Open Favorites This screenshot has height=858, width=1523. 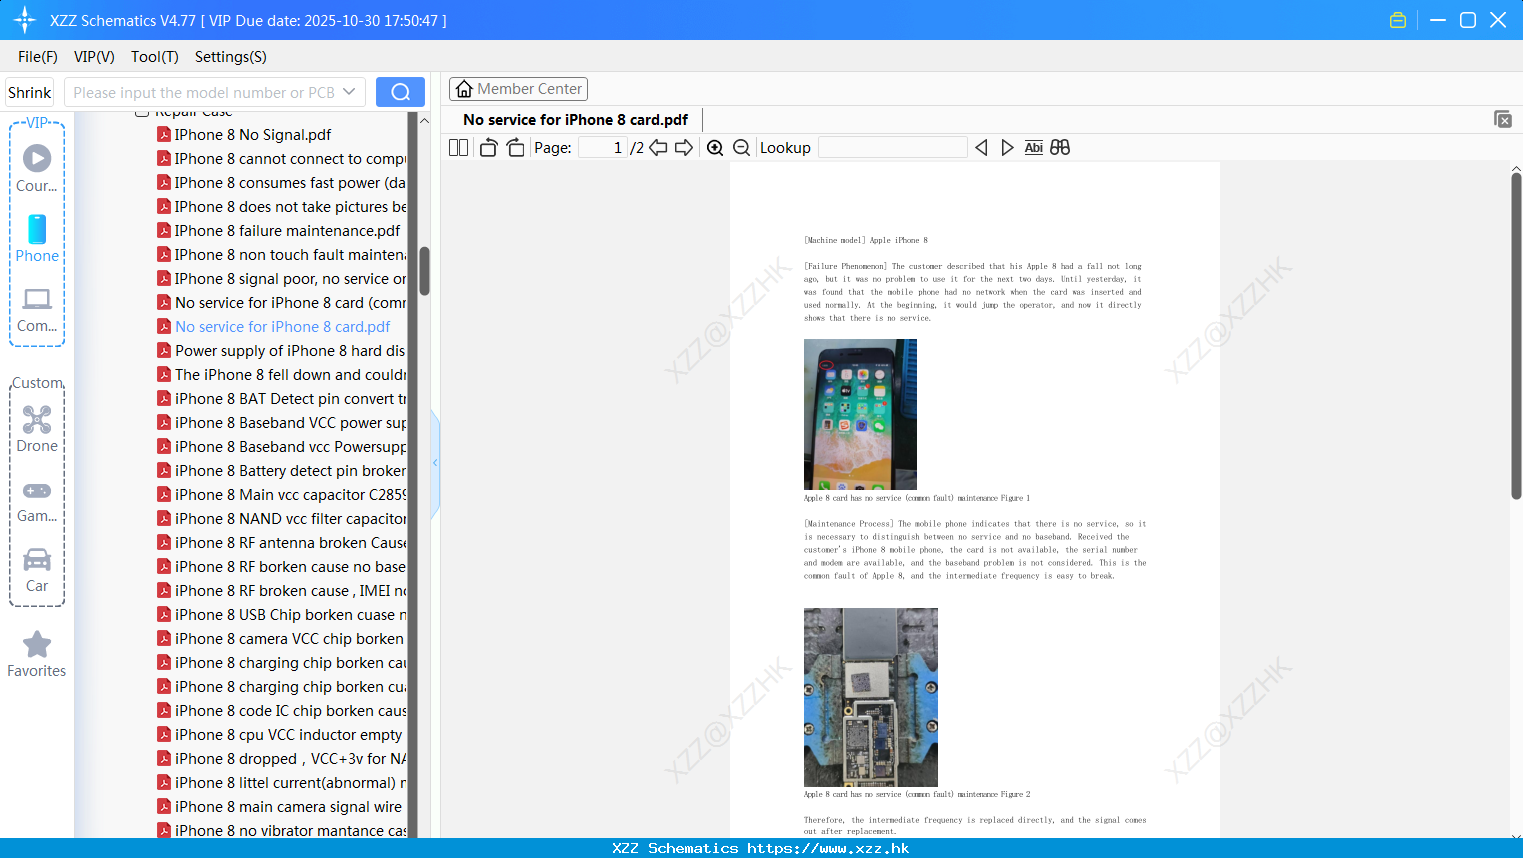37,655
